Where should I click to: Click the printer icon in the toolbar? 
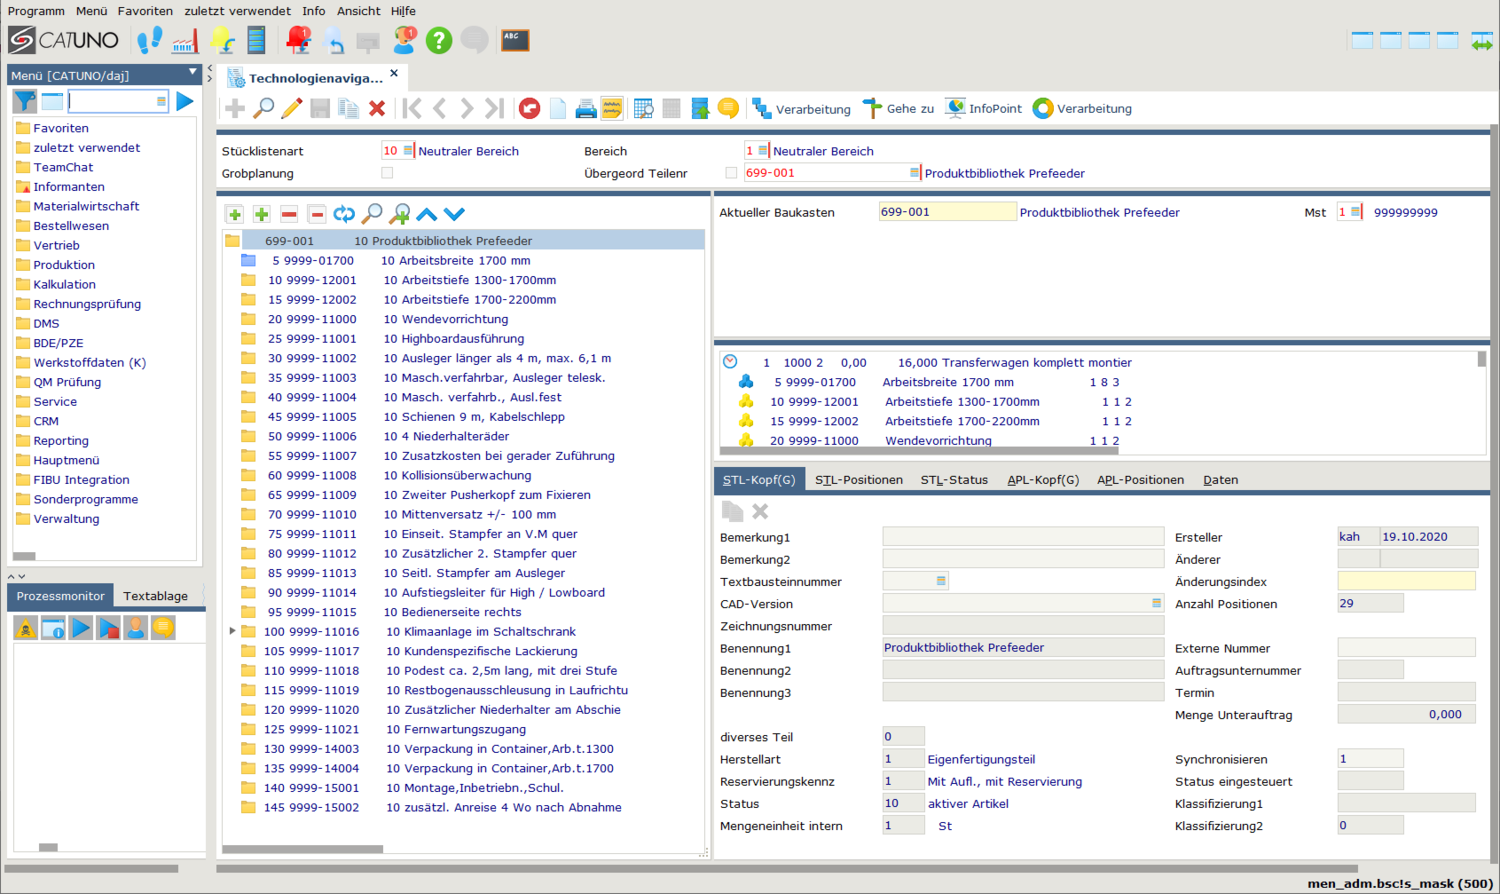click(x=586, y=109)
